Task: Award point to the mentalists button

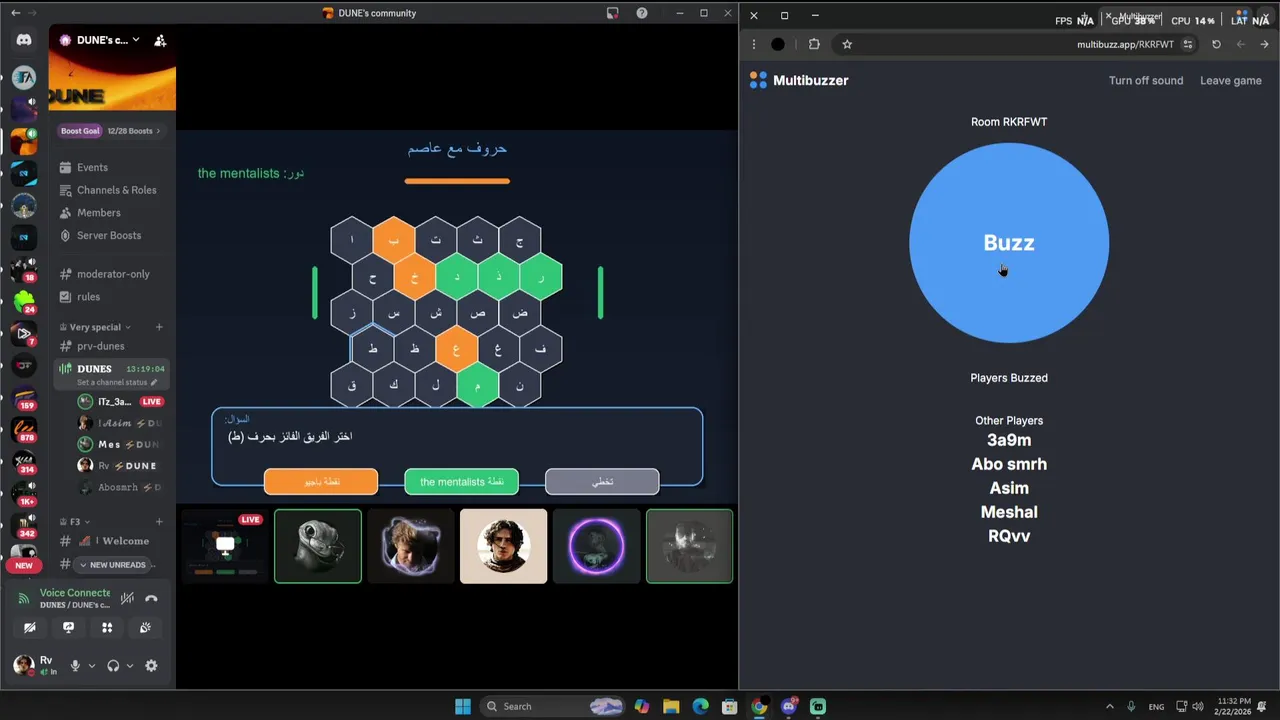Action: click(x=462, y=482)
